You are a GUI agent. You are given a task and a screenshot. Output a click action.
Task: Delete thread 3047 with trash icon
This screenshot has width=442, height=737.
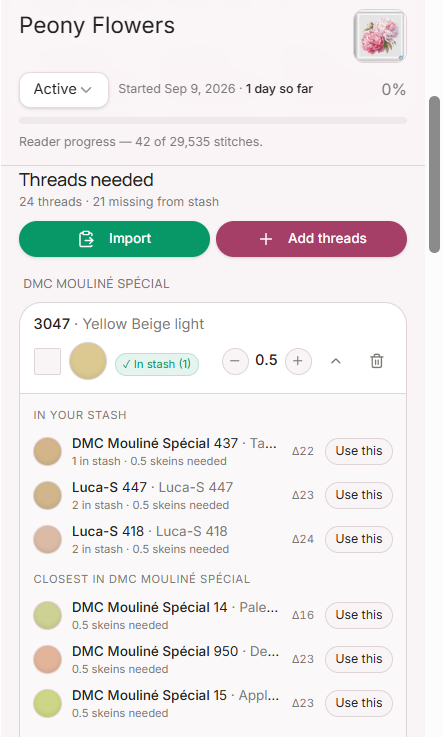coord(377,361)
